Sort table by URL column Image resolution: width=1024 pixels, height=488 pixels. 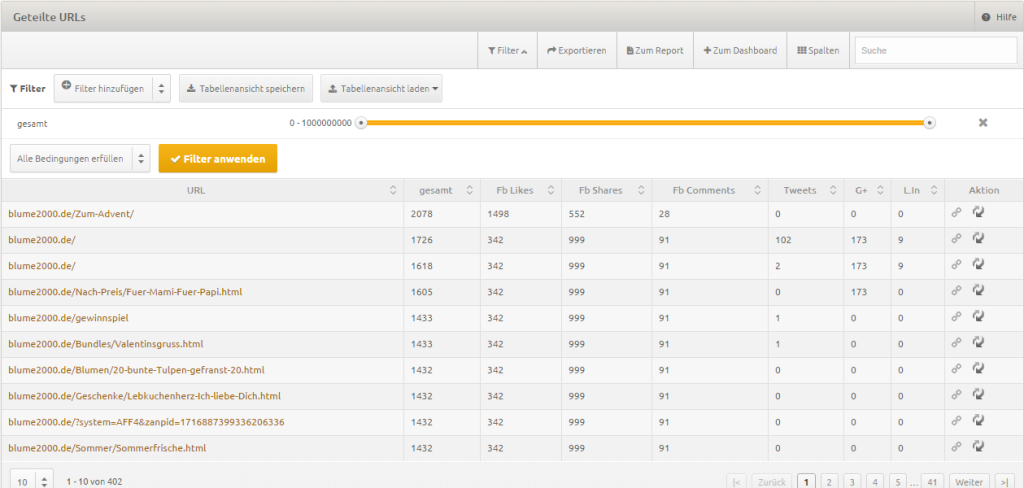202,190
